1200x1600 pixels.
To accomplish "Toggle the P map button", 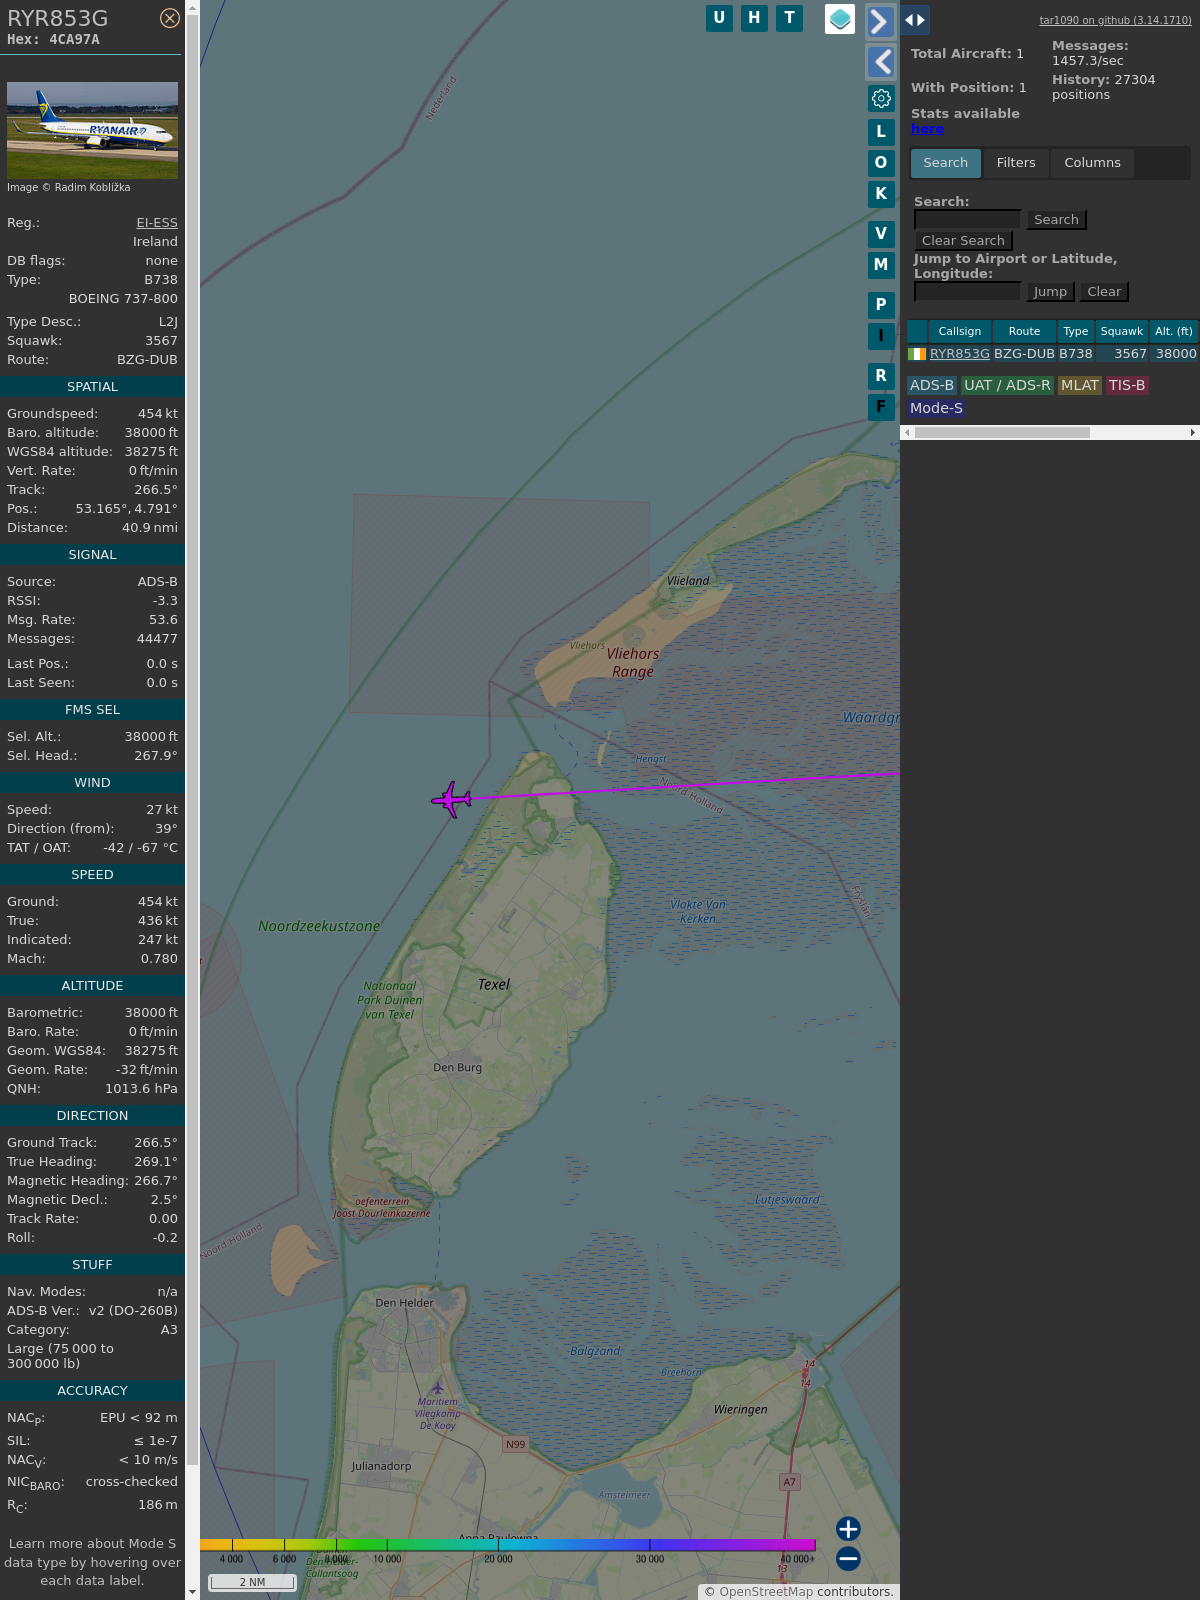I will pos(881,305).
